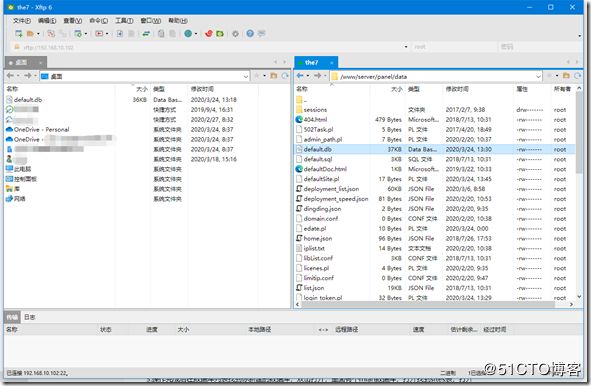591x386 pixels.
Task: Open the 工具(T) menu
Action: [124, 20]
